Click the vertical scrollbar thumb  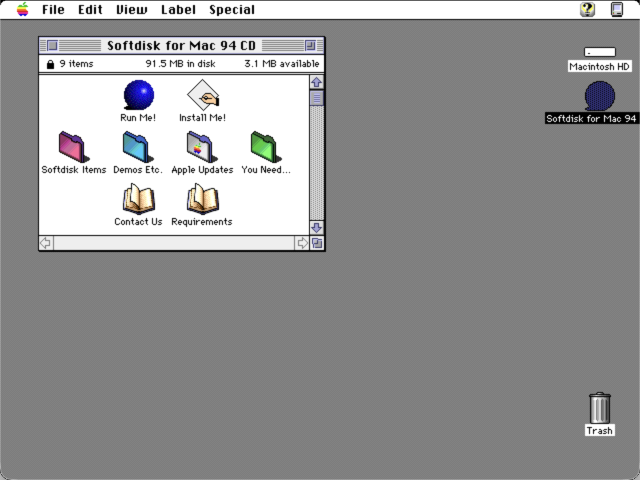click(x=317, y=98)
